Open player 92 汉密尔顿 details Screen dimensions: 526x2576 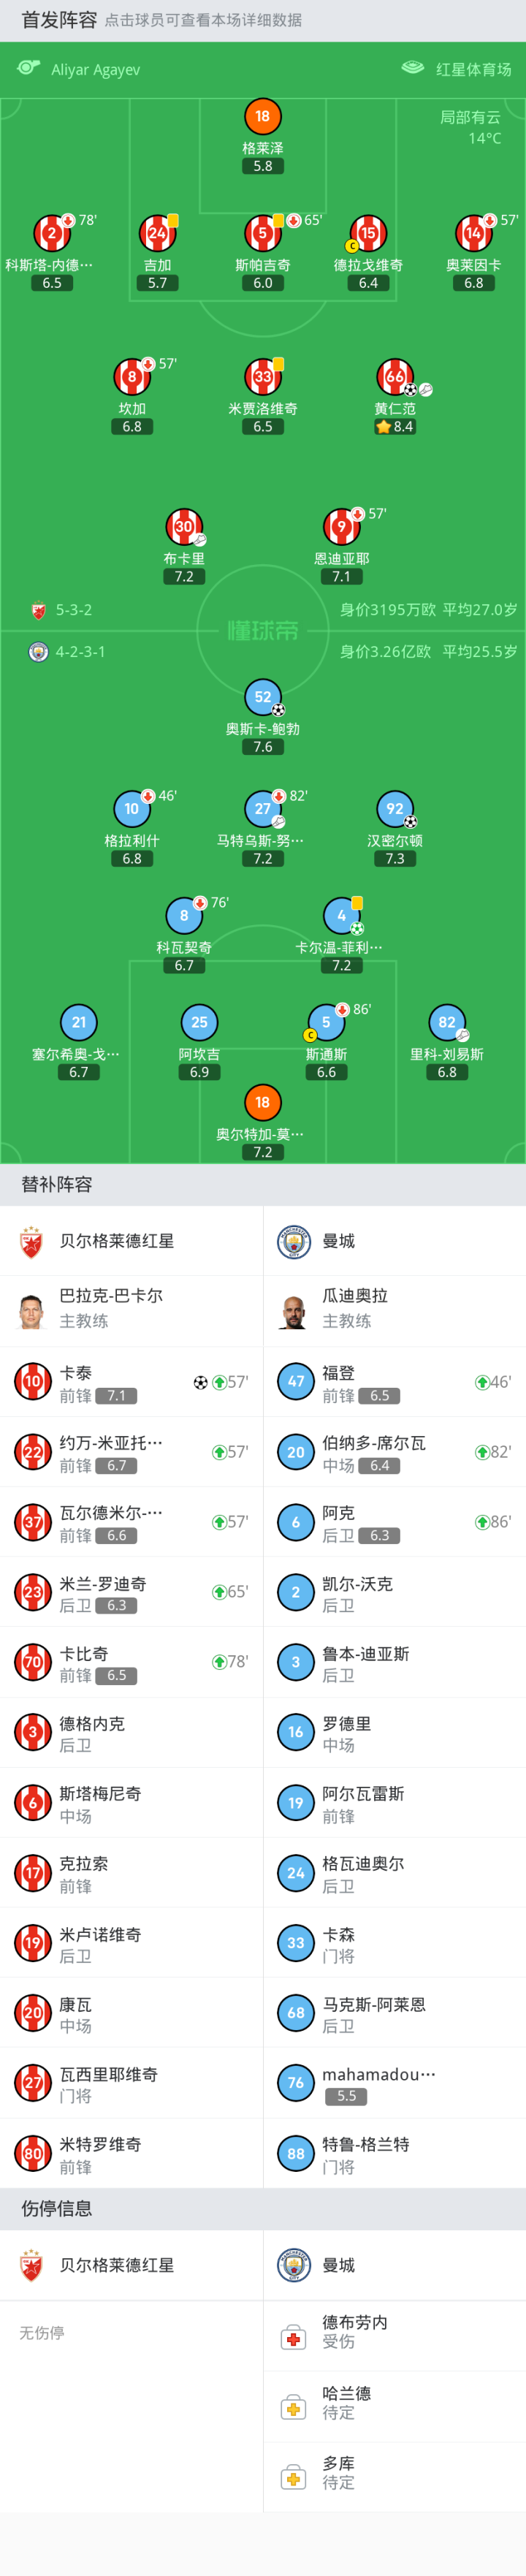pos(395,809)
